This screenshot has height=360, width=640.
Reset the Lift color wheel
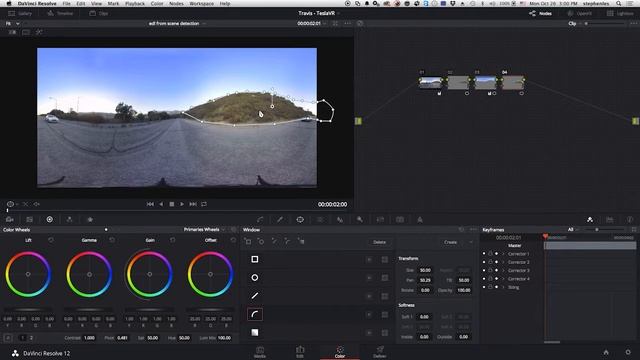point(51,240)
